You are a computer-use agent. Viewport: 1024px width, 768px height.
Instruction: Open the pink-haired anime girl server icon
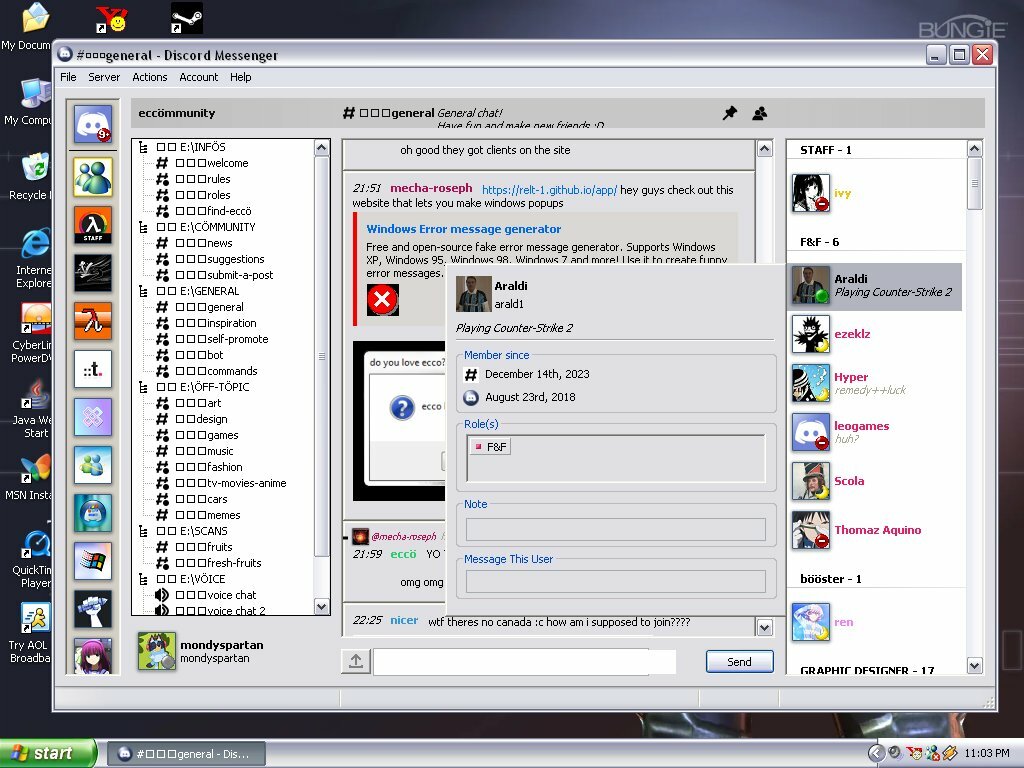pyautogui.click(x=93, y=656)
